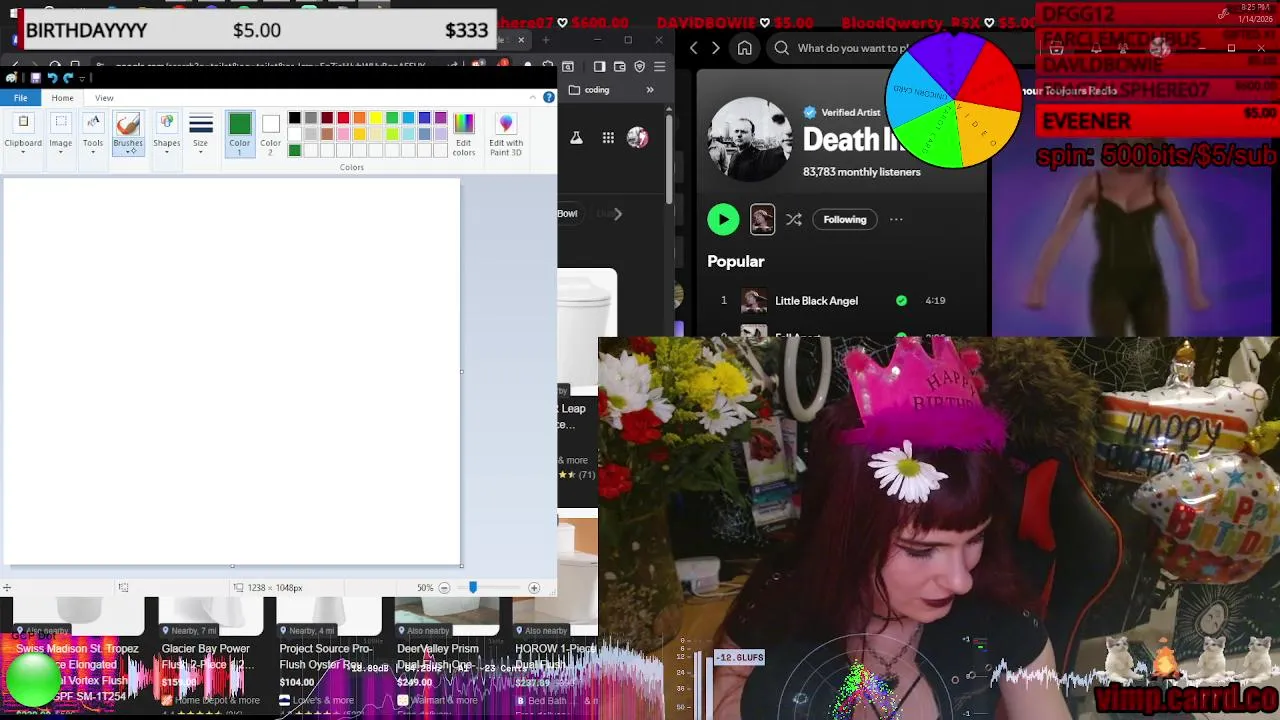Viewport: 1280px width, 720px height.
Task: Choose the custom green swatch in third row
Action: point(295,150)
